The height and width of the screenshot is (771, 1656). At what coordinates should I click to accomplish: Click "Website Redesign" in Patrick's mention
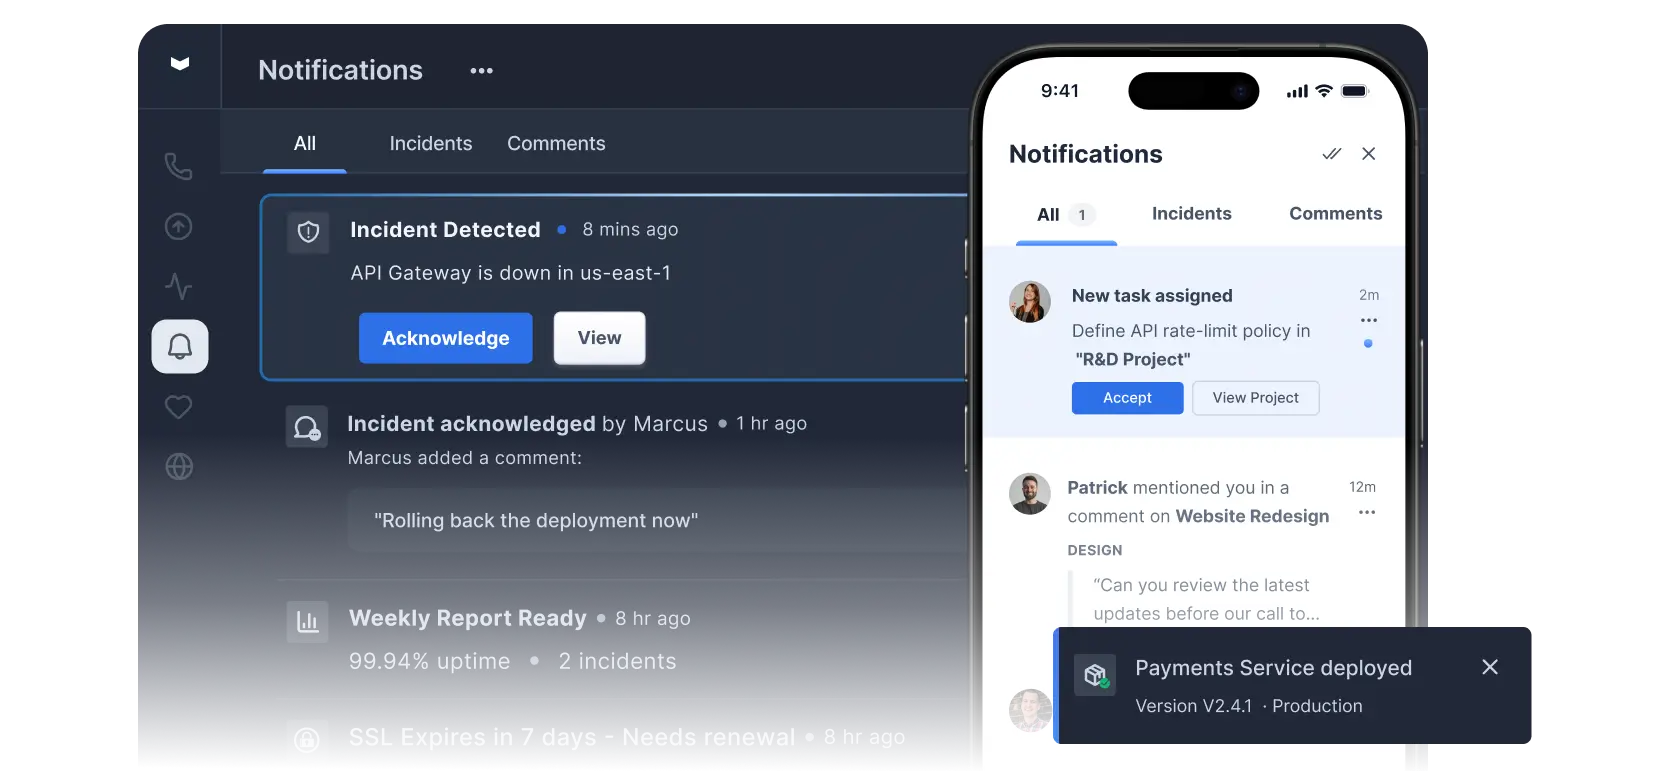coord(1252,517)
